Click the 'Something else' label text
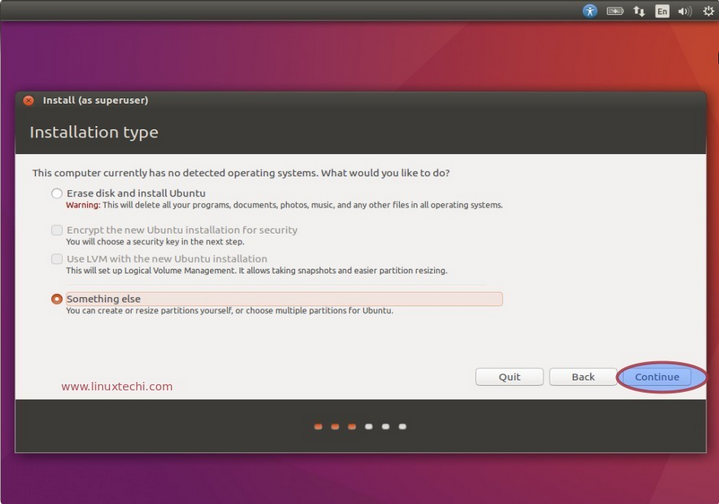The image size is (719, 504). click(x=104, y=299)
